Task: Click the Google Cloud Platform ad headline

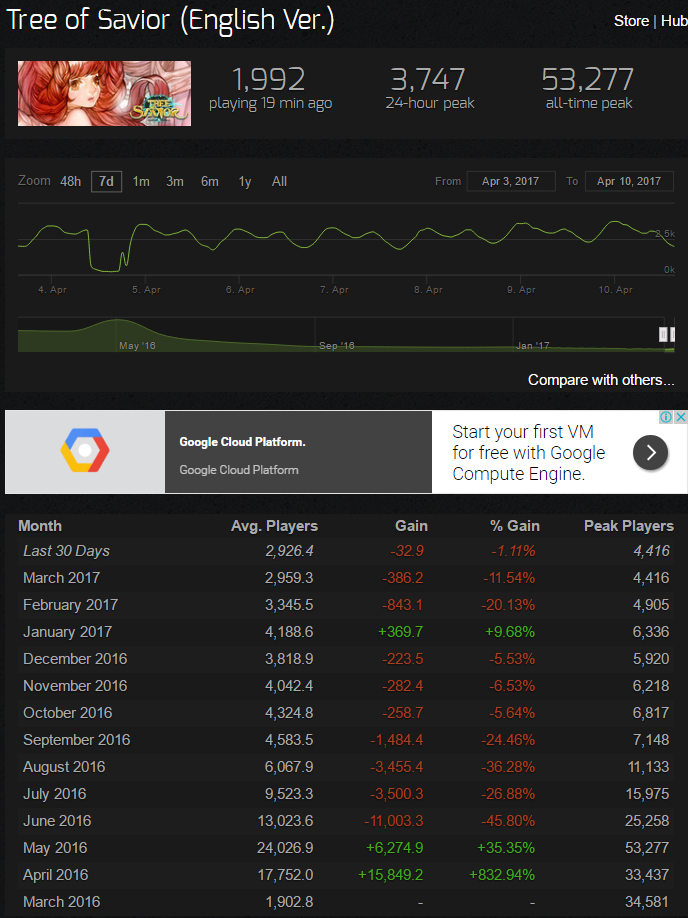Action: click(242, 442)
